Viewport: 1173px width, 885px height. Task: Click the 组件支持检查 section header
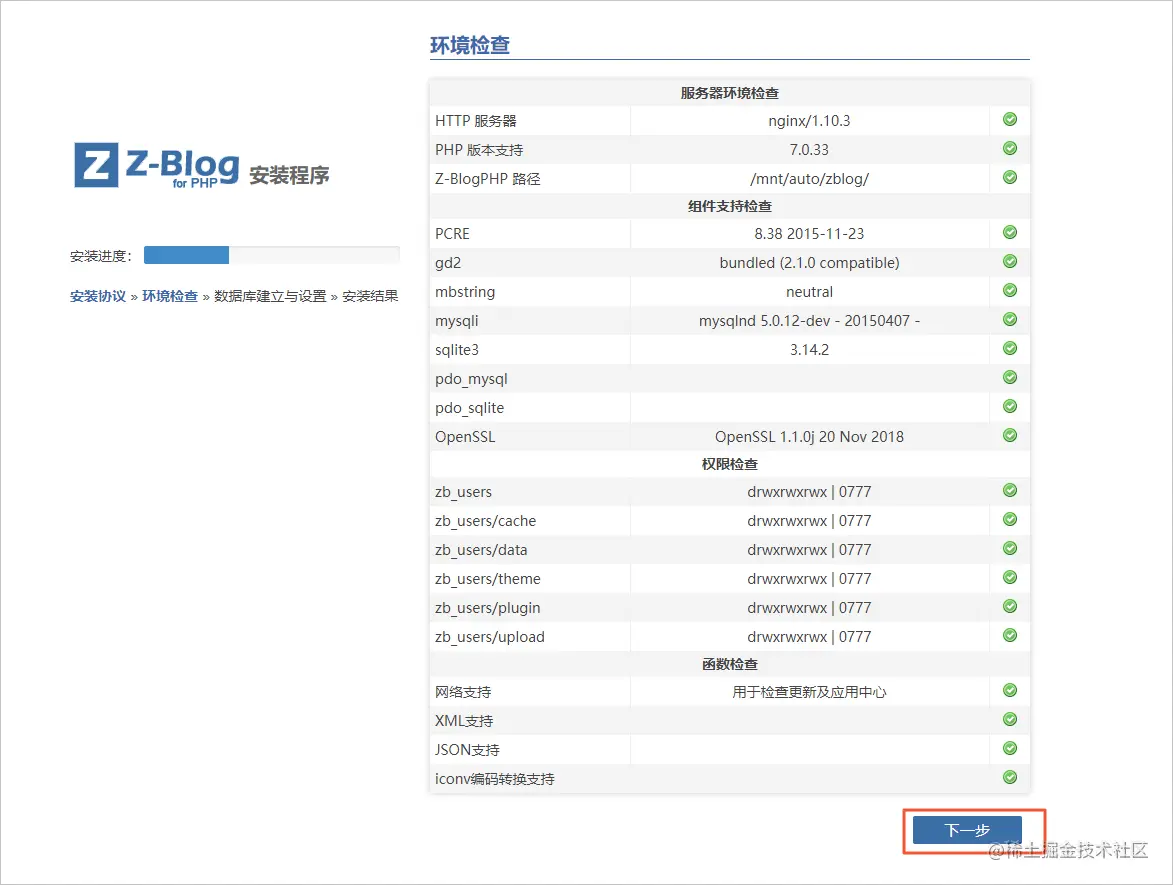[x=729, y=206]
